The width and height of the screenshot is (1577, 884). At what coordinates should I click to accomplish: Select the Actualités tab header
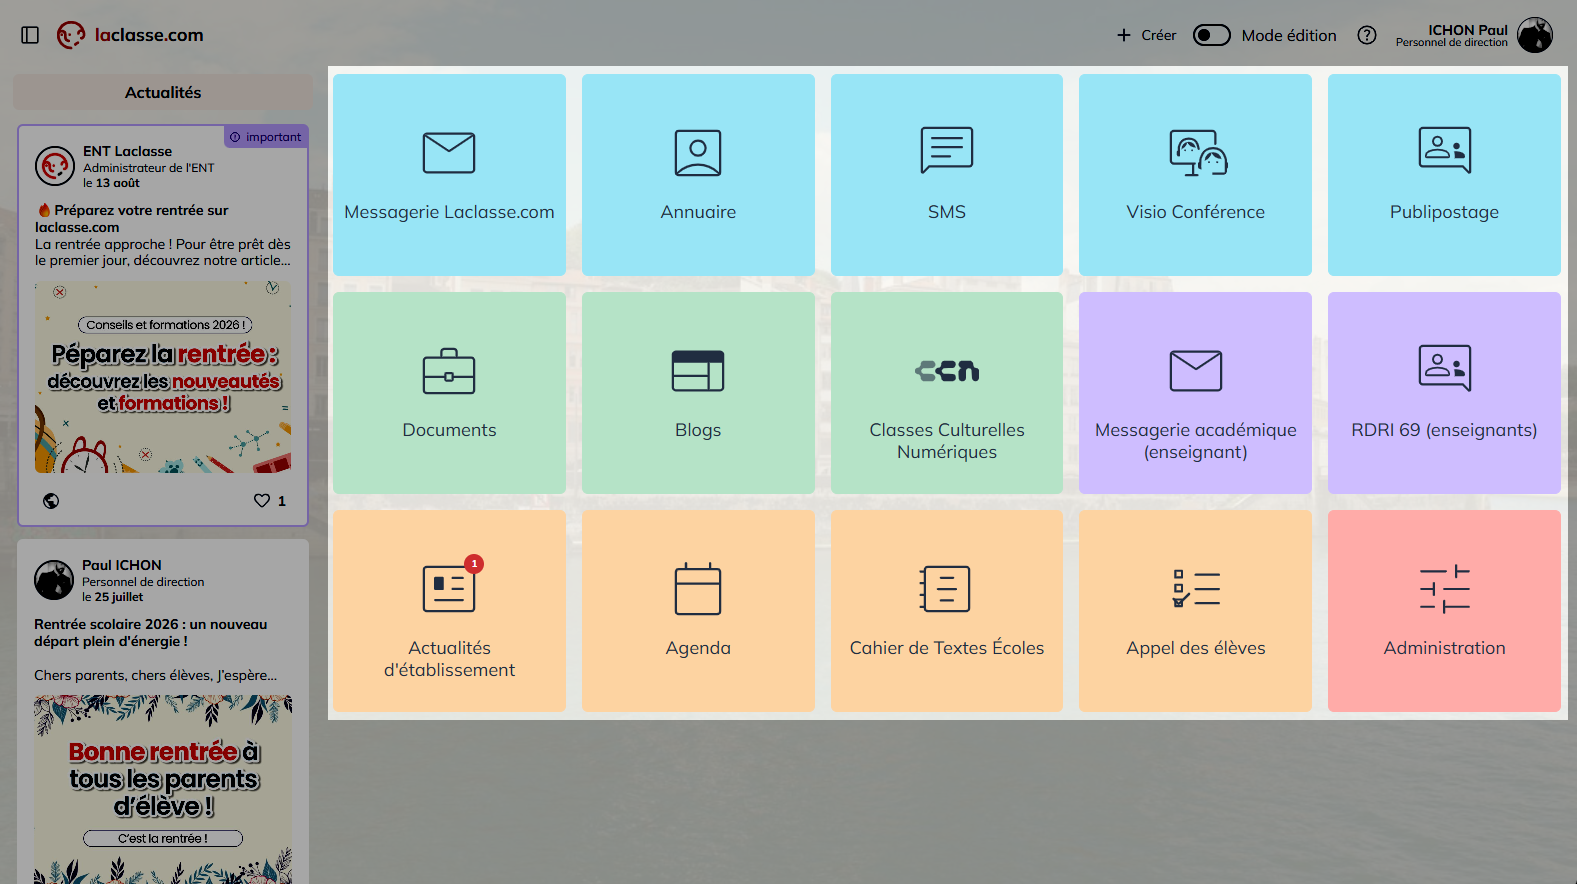coord(163,92)
